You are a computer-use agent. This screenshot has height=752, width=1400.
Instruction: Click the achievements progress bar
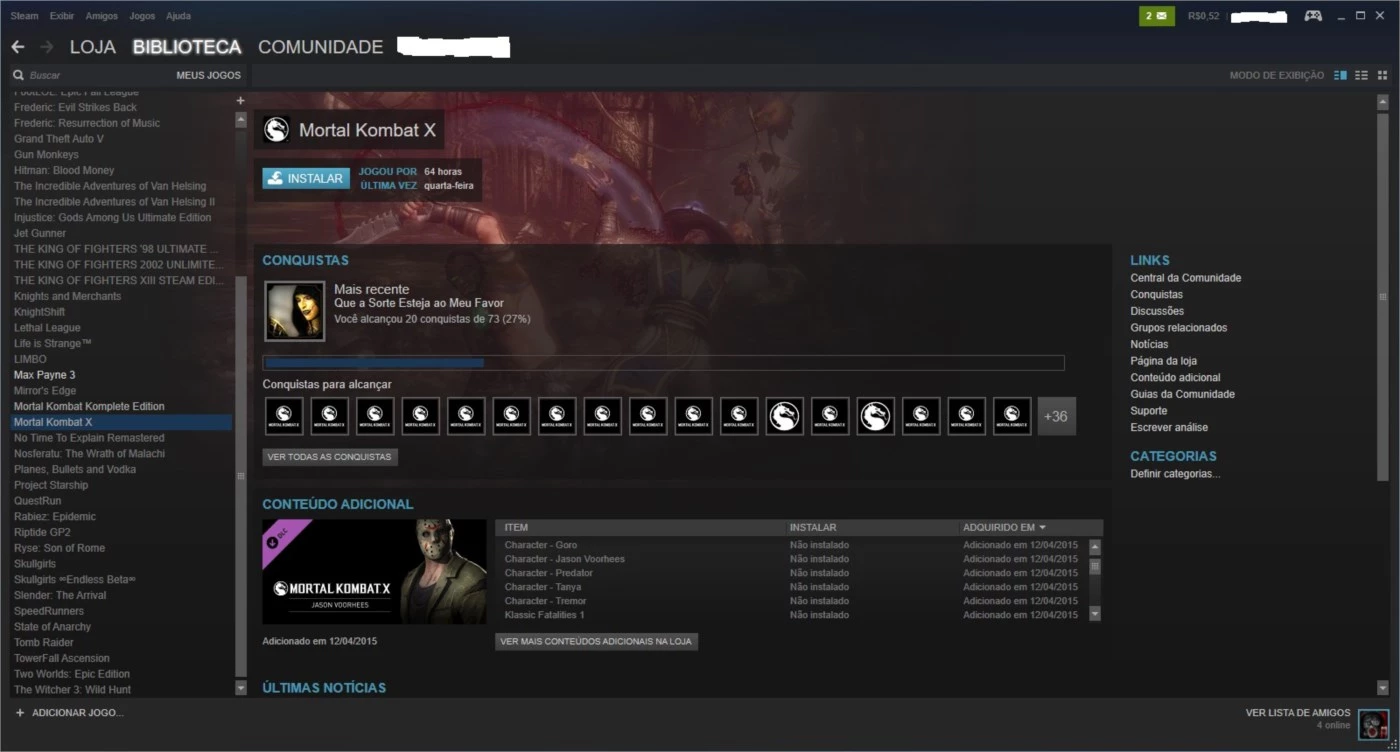tap(663, 363)
